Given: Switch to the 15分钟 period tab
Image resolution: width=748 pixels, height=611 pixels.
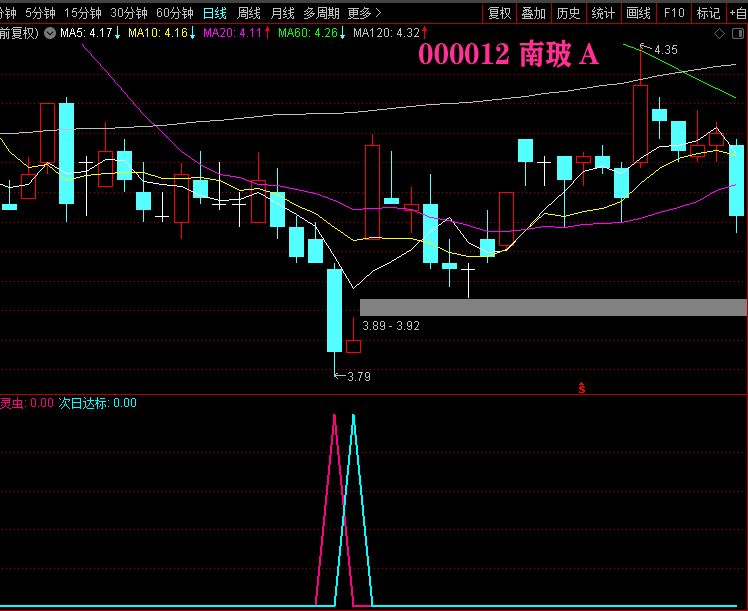Looking at the screenshot, I should tap(83, 13).
